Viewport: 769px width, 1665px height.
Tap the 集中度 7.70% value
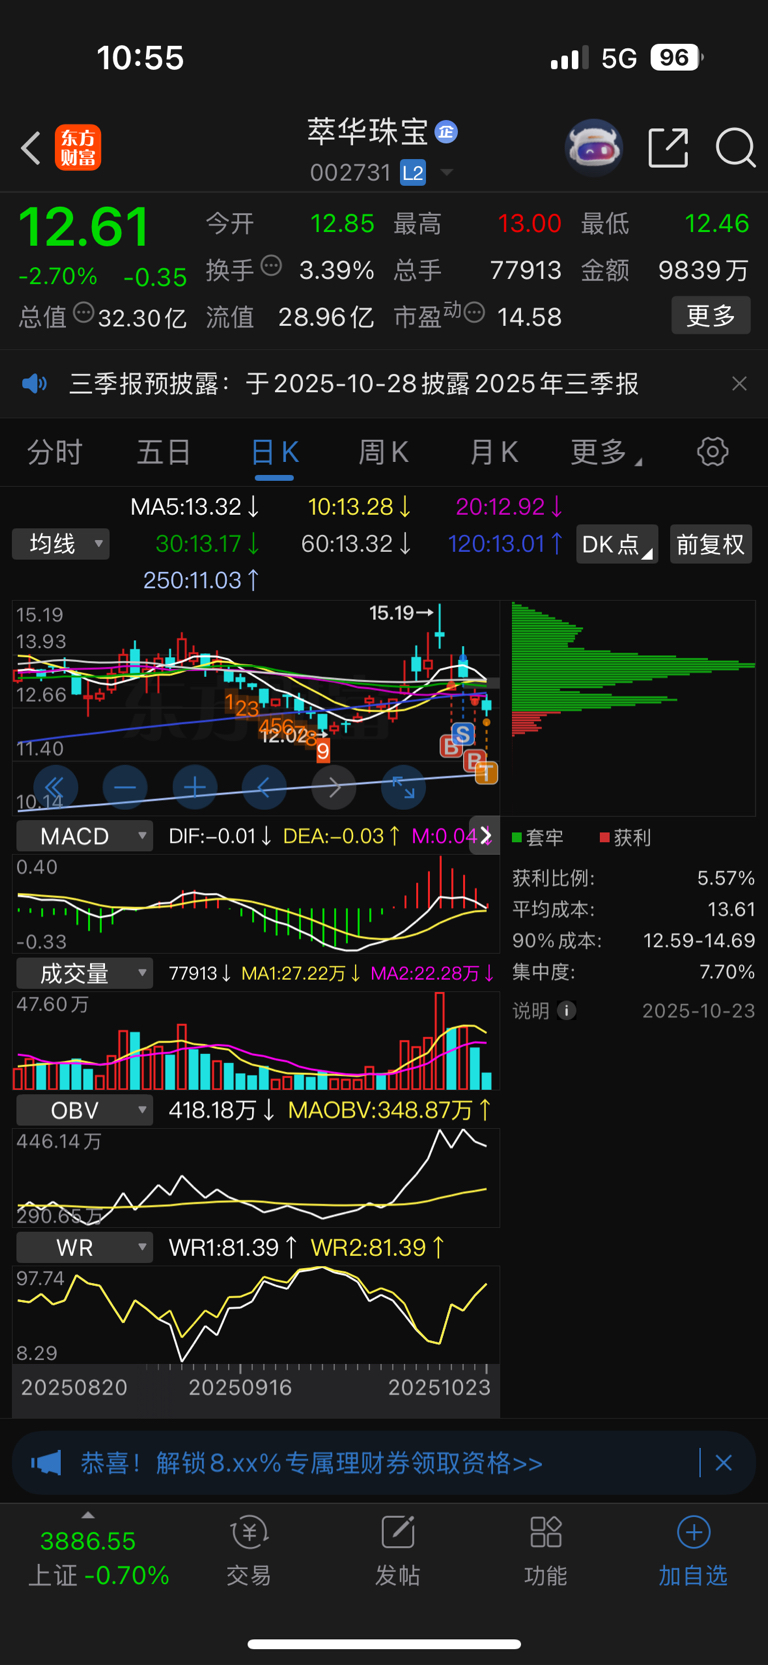726,972
